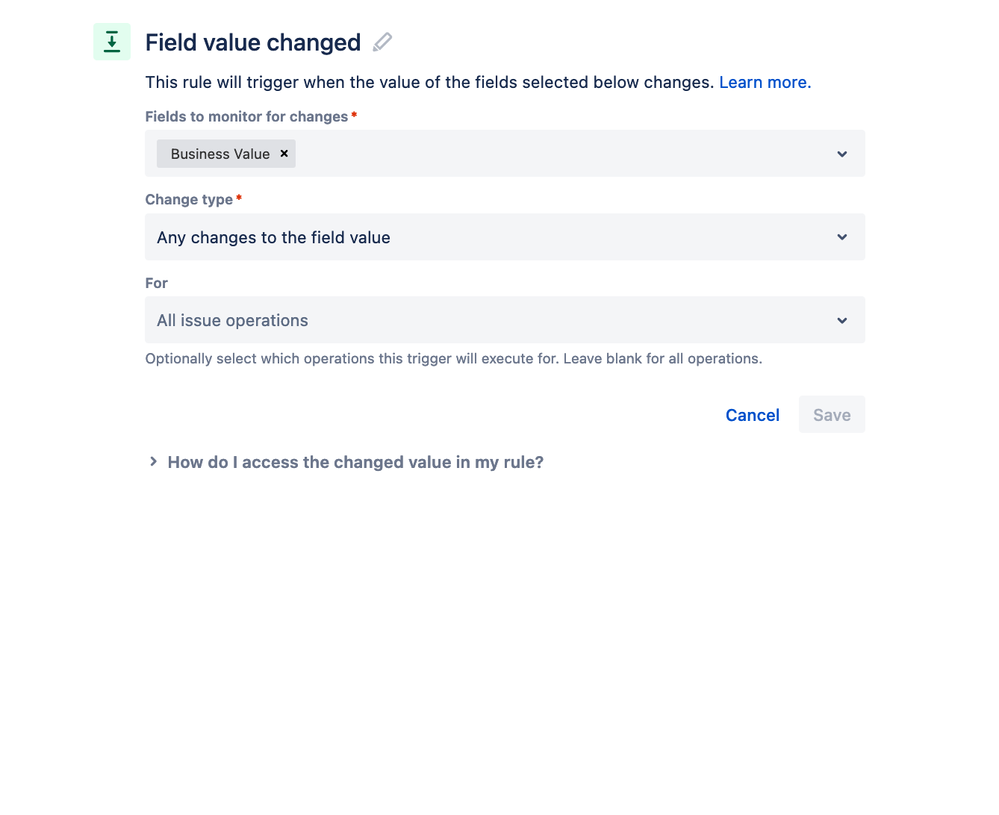Click the green Field value changed trigger icon

click(112, 42)
